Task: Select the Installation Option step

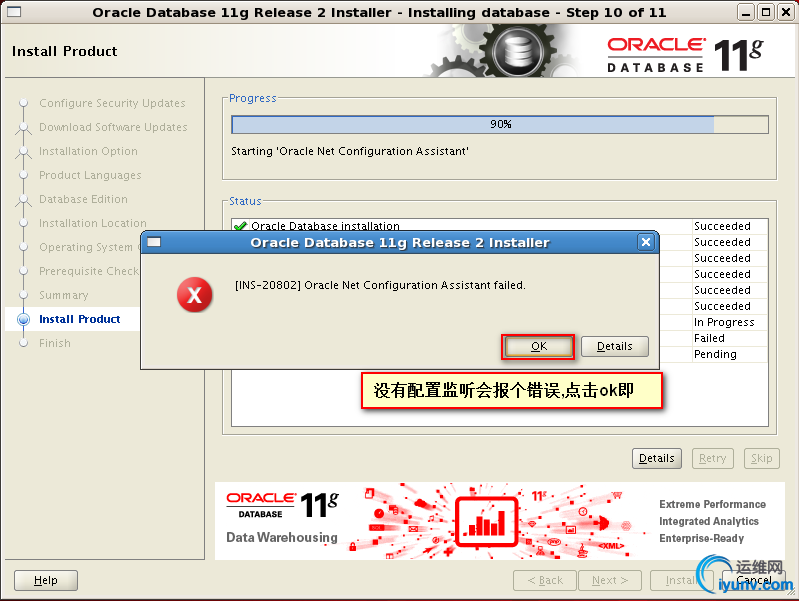Action: (x=88, y=151)
